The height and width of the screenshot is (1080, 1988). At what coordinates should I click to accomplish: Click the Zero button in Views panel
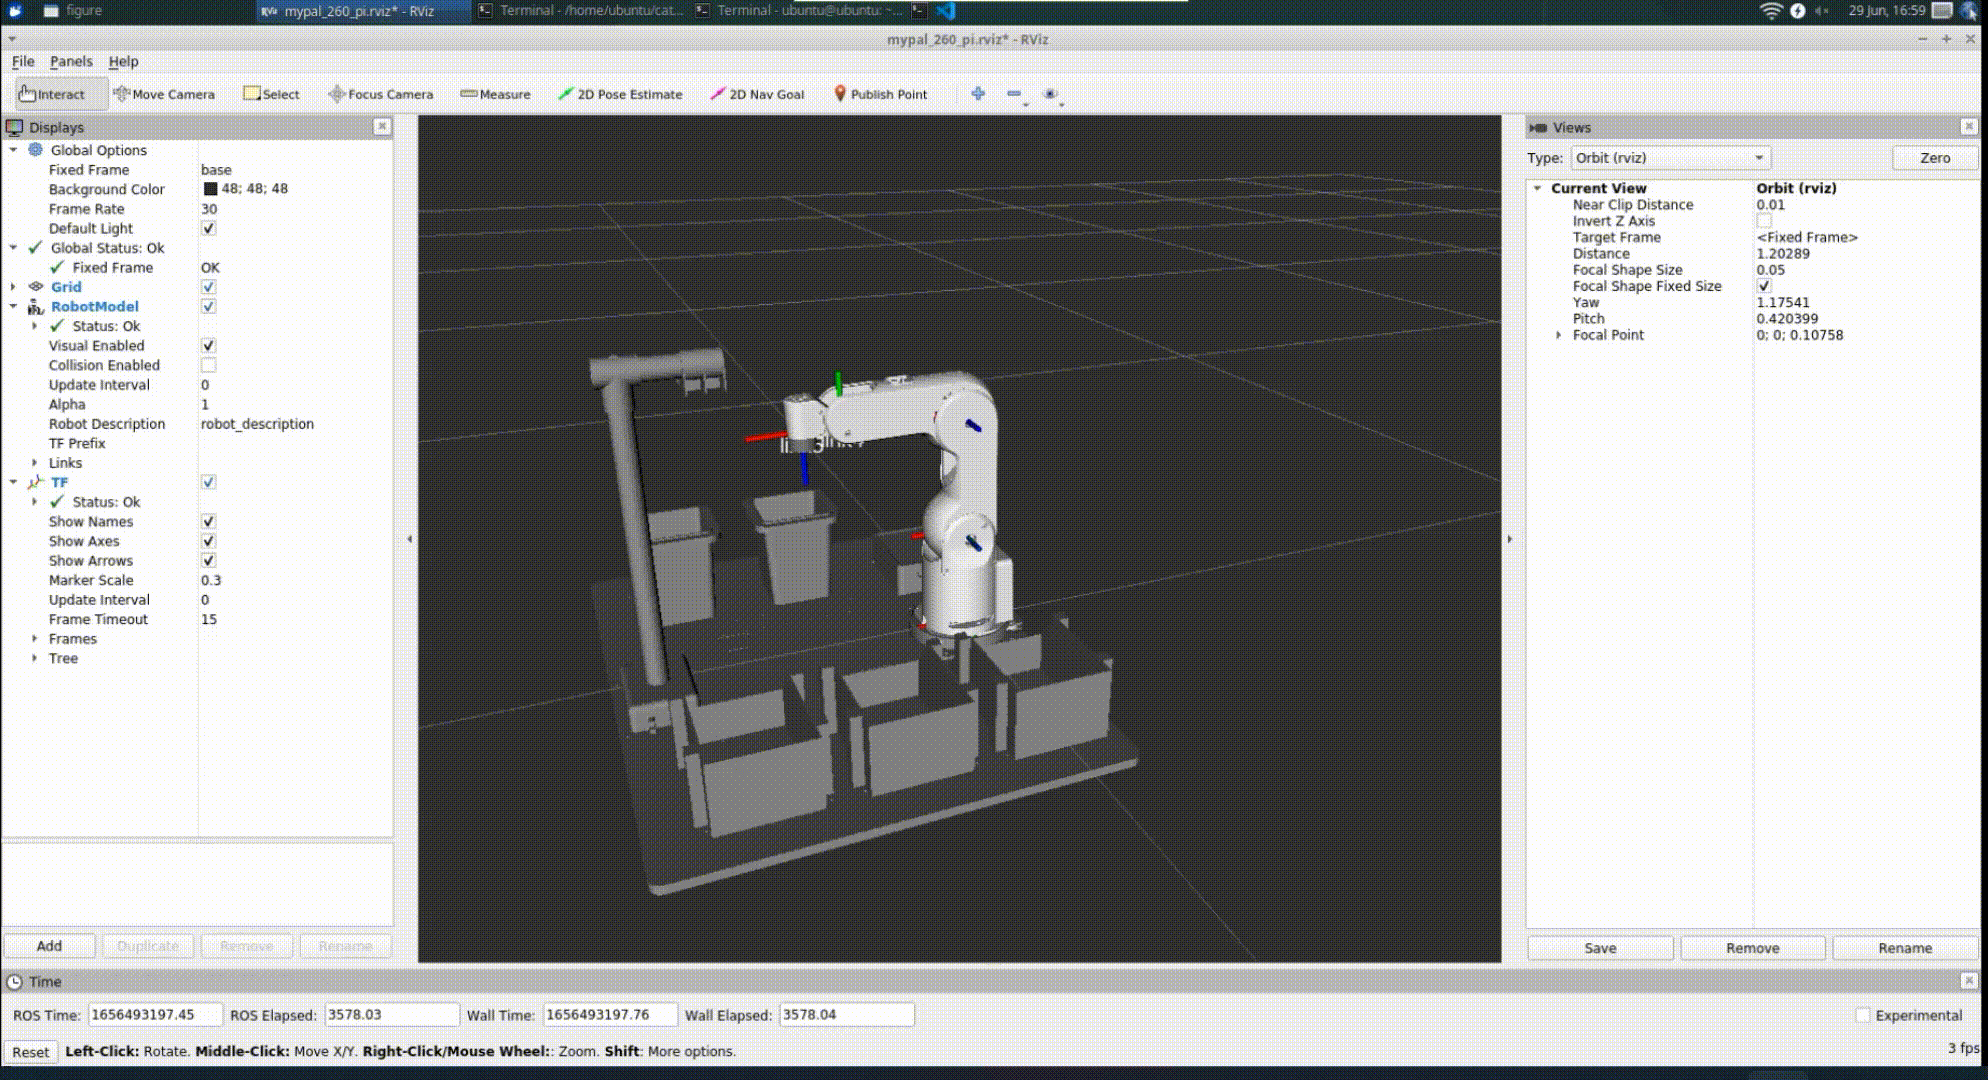pos(1932,157)
